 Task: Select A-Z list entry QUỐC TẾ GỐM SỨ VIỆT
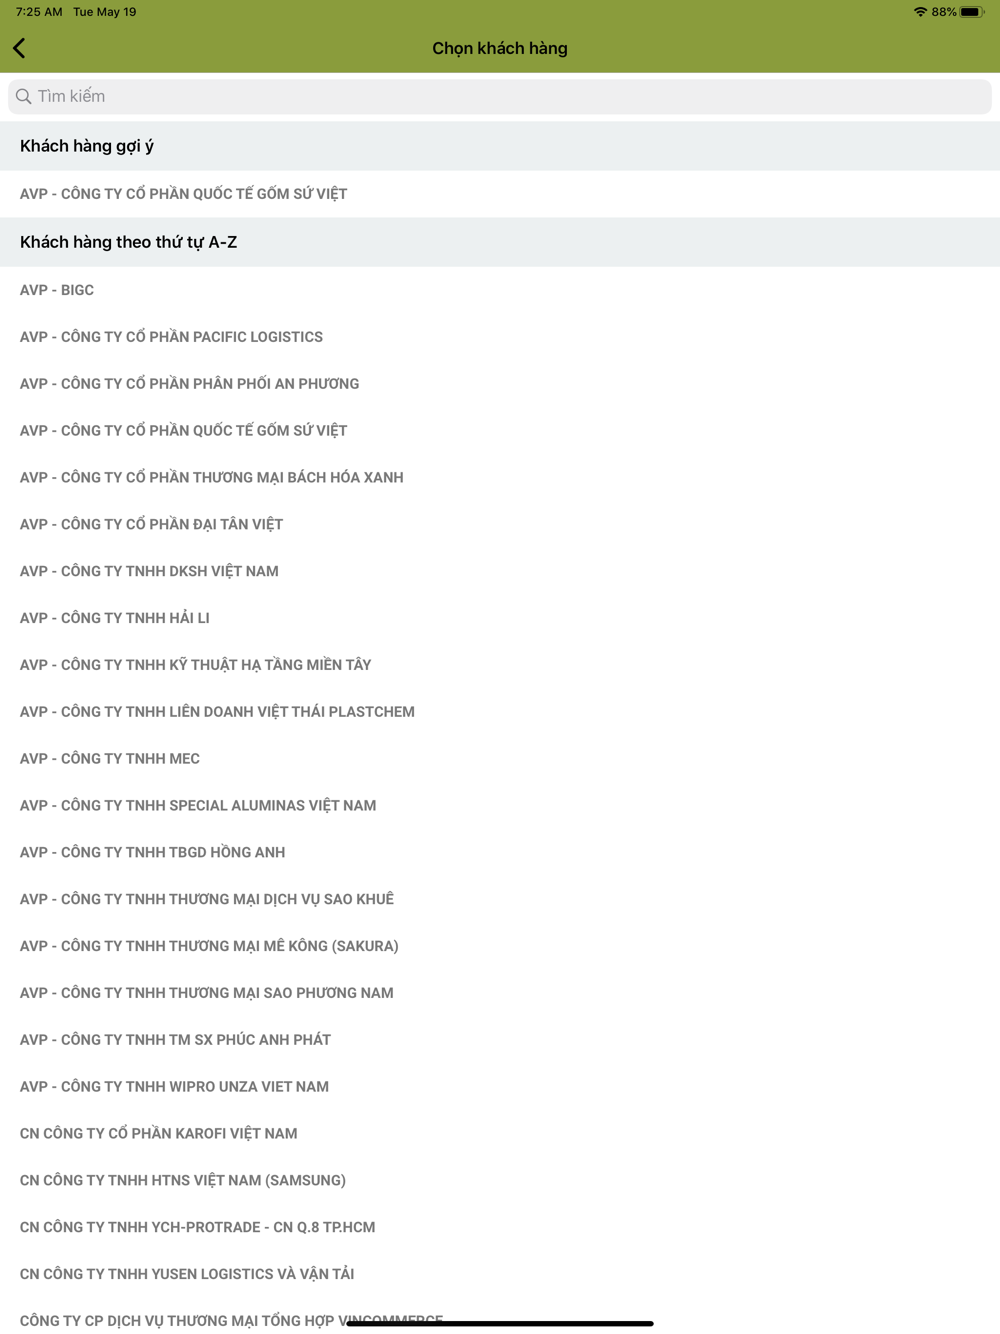500,431
